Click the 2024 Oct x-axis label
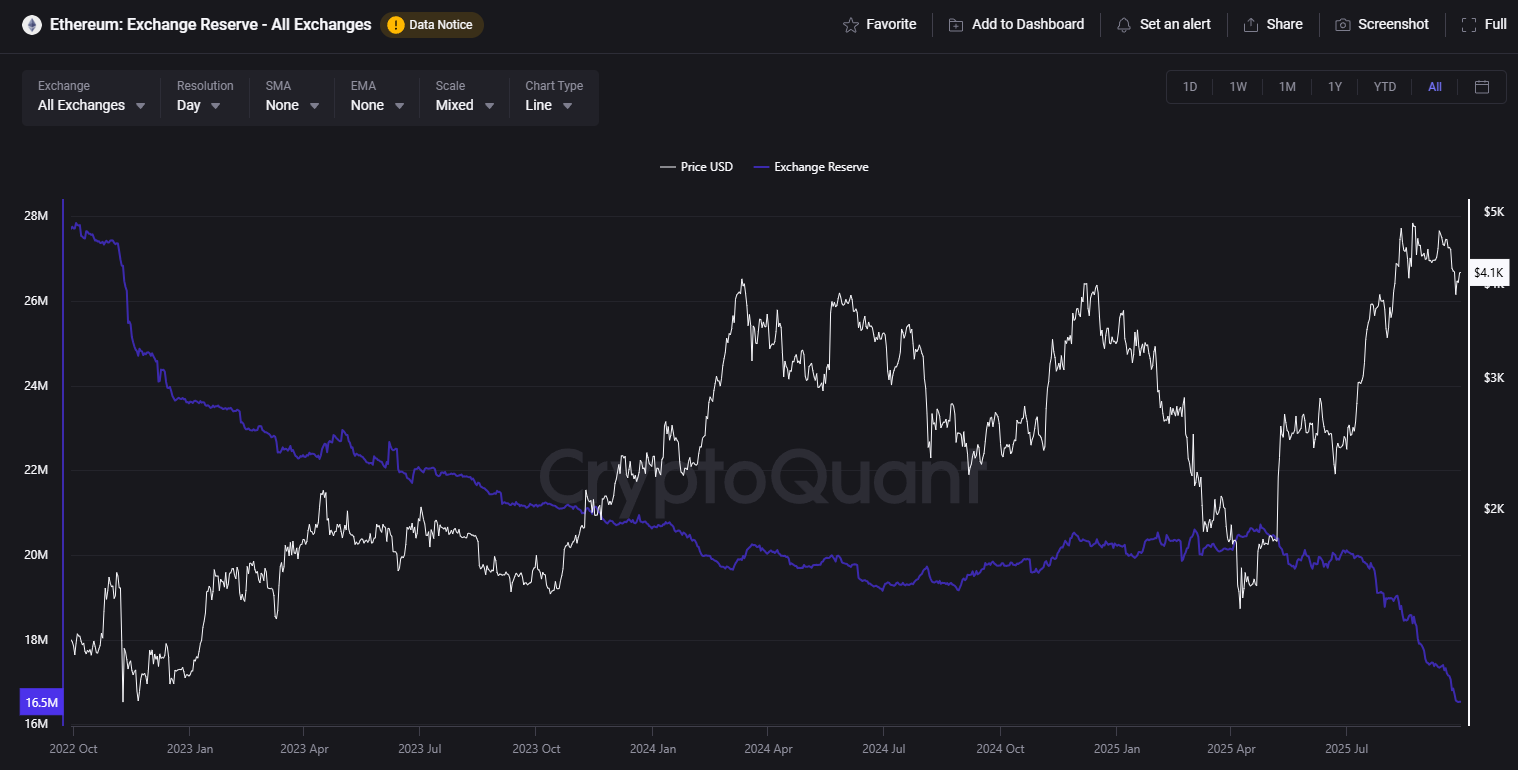1518x770 pixels. pos(1000,748)
